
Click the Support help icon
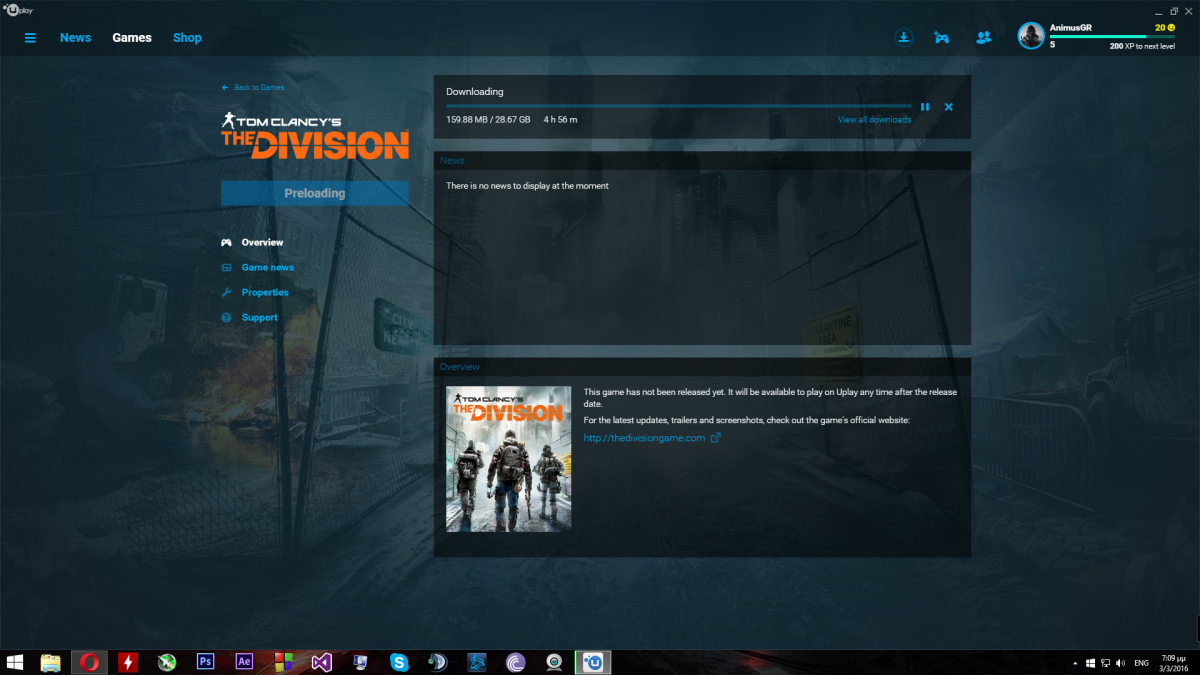point(227,318)
